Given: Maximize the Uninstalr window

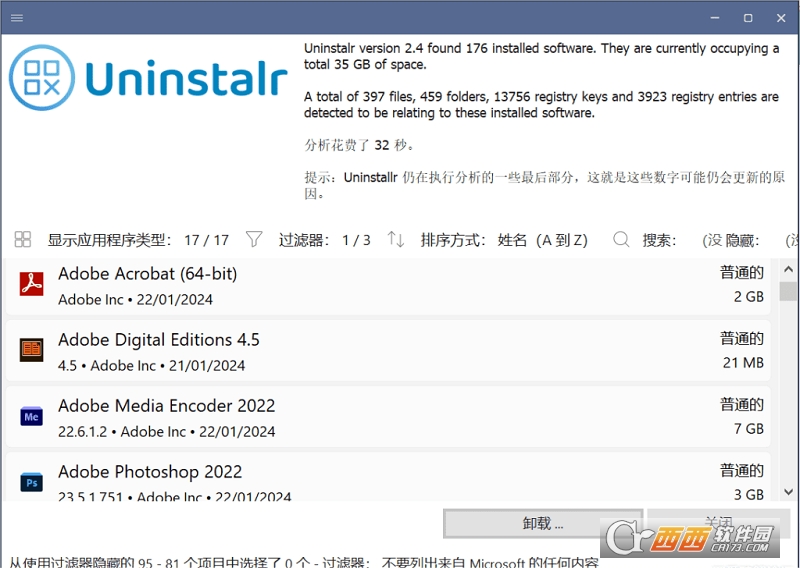Looking at the screenshot, I should click(x=748, y=18).
